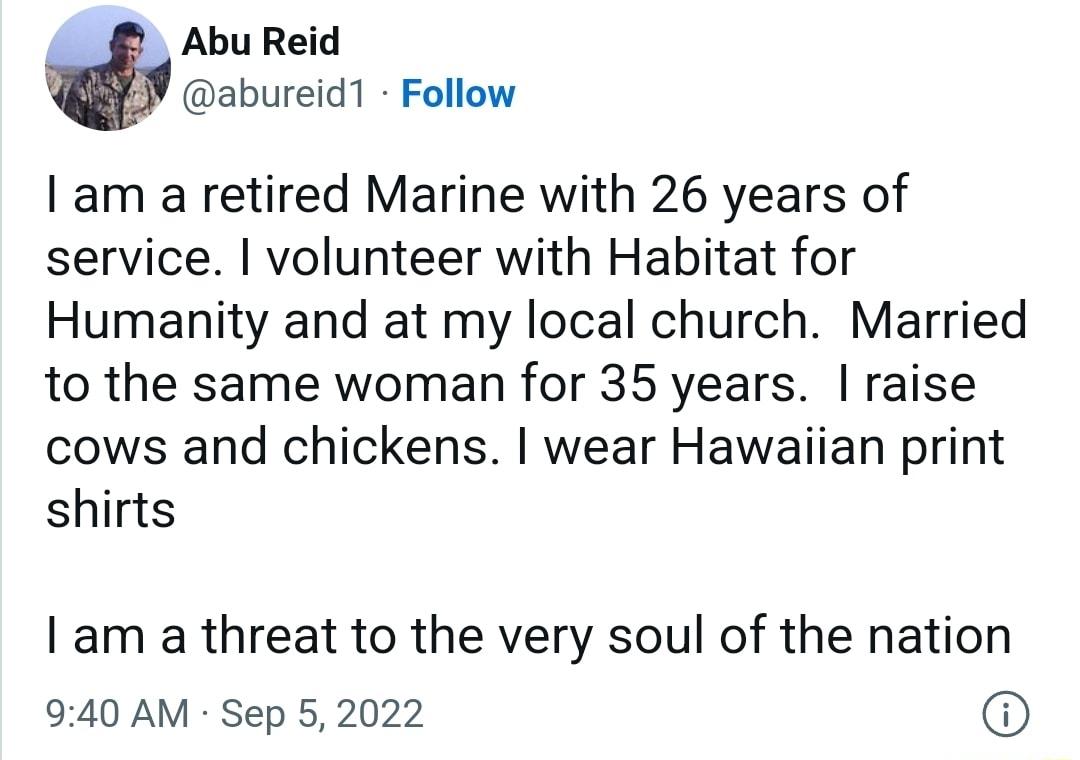Open the profile via the display name

point(260,42)
